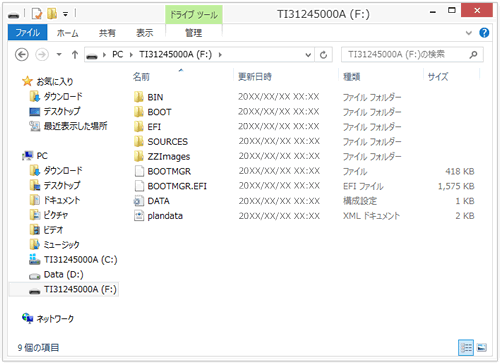Go up one level with up arrow
Viewport: 500px width, 363px height.
point(75,55)
